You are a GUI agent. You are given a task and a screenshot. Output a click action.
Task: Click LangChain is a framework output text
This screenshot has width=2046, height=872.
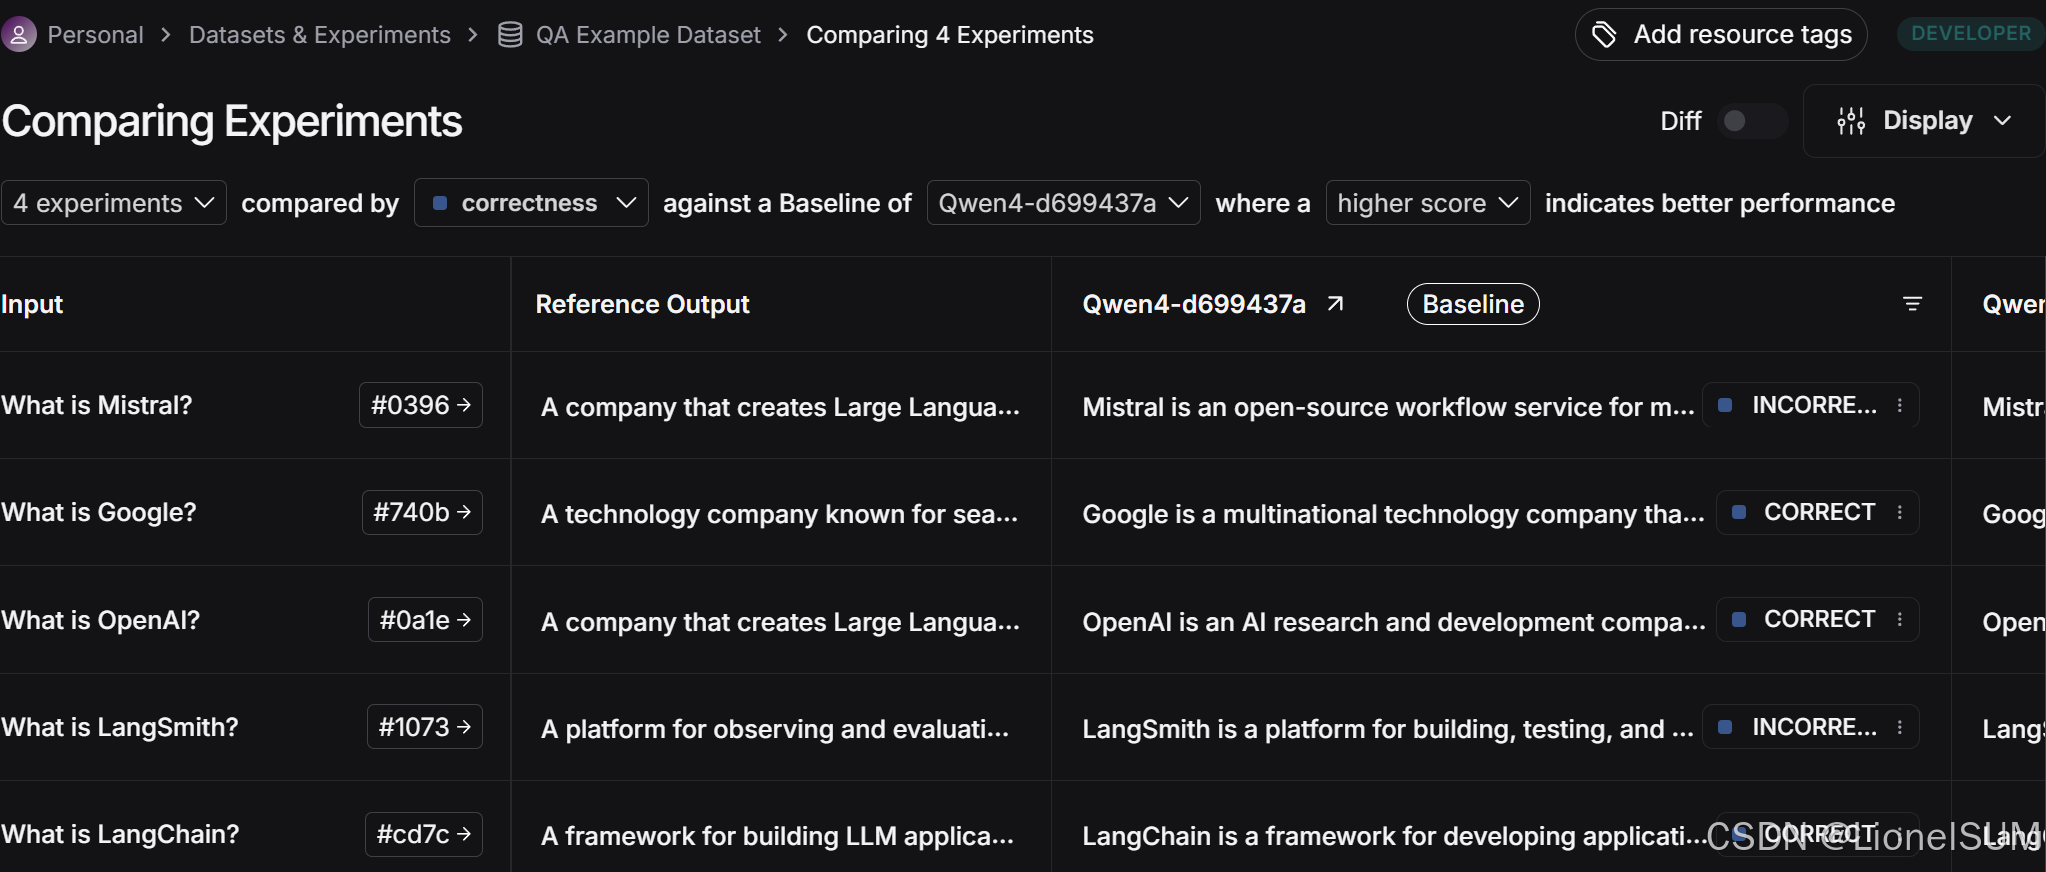(x=1394, y=836)
